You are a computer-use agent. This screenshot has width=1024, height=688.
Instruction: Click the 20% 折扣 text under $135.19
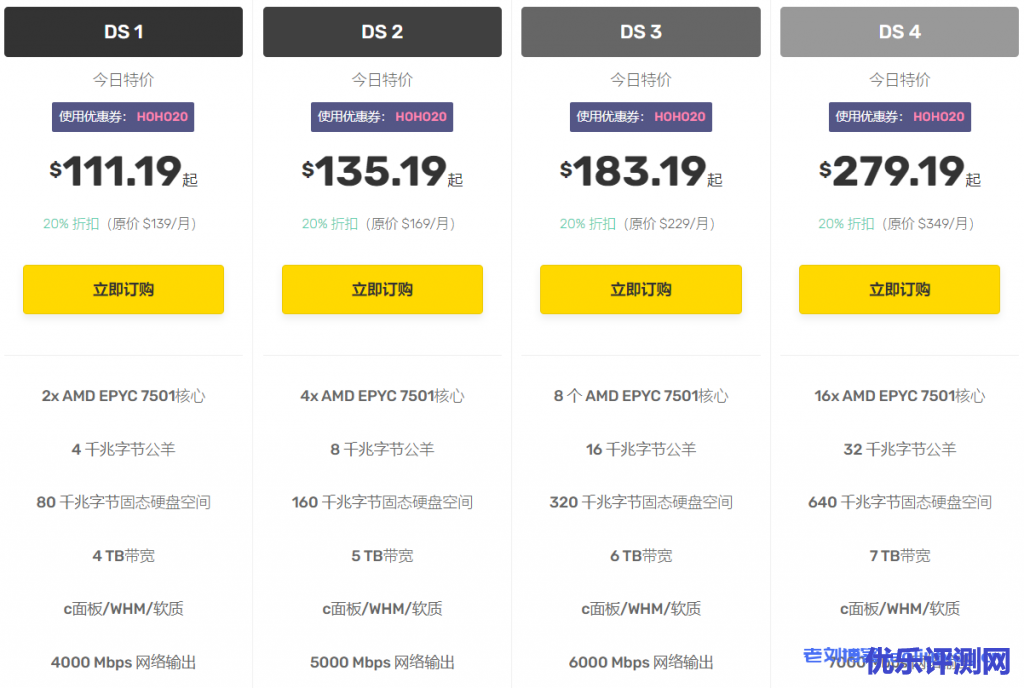point(329,224)
